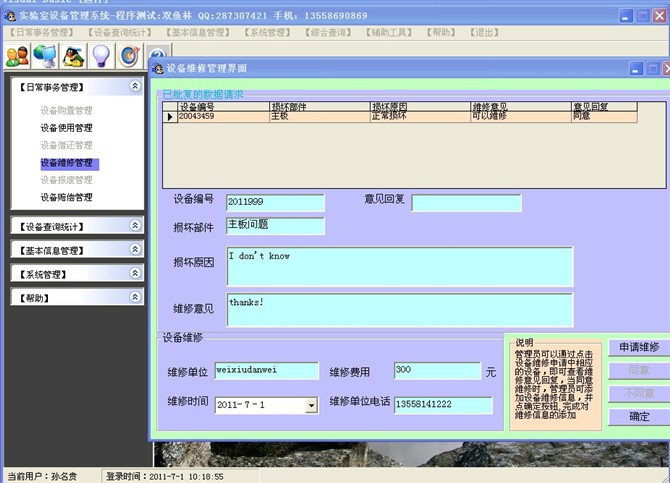Select 设备赔偿管理 in sidebar
Viewport: 670px width, 483px height.
[66, 197]
